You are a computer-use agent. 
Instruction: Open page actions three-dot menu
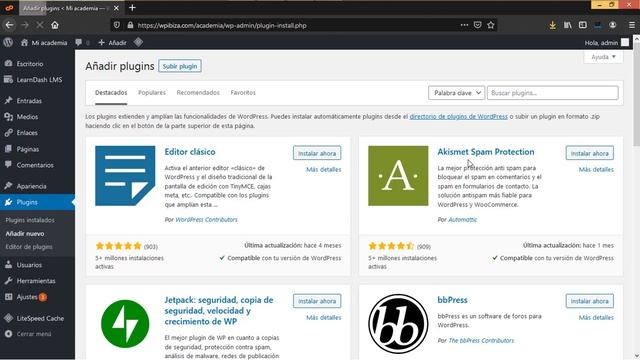click(x=464, y=25)
